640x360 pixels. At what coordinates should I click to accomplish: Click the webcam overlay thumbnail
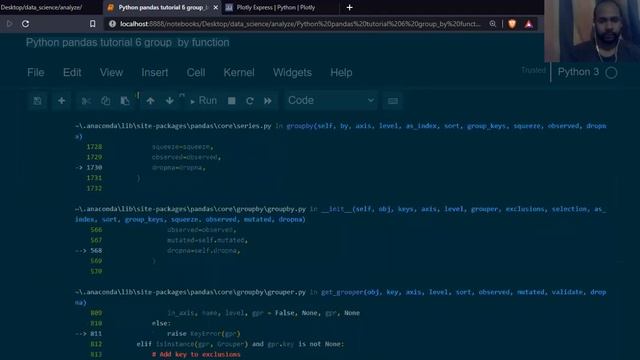(x=592, y=31)
